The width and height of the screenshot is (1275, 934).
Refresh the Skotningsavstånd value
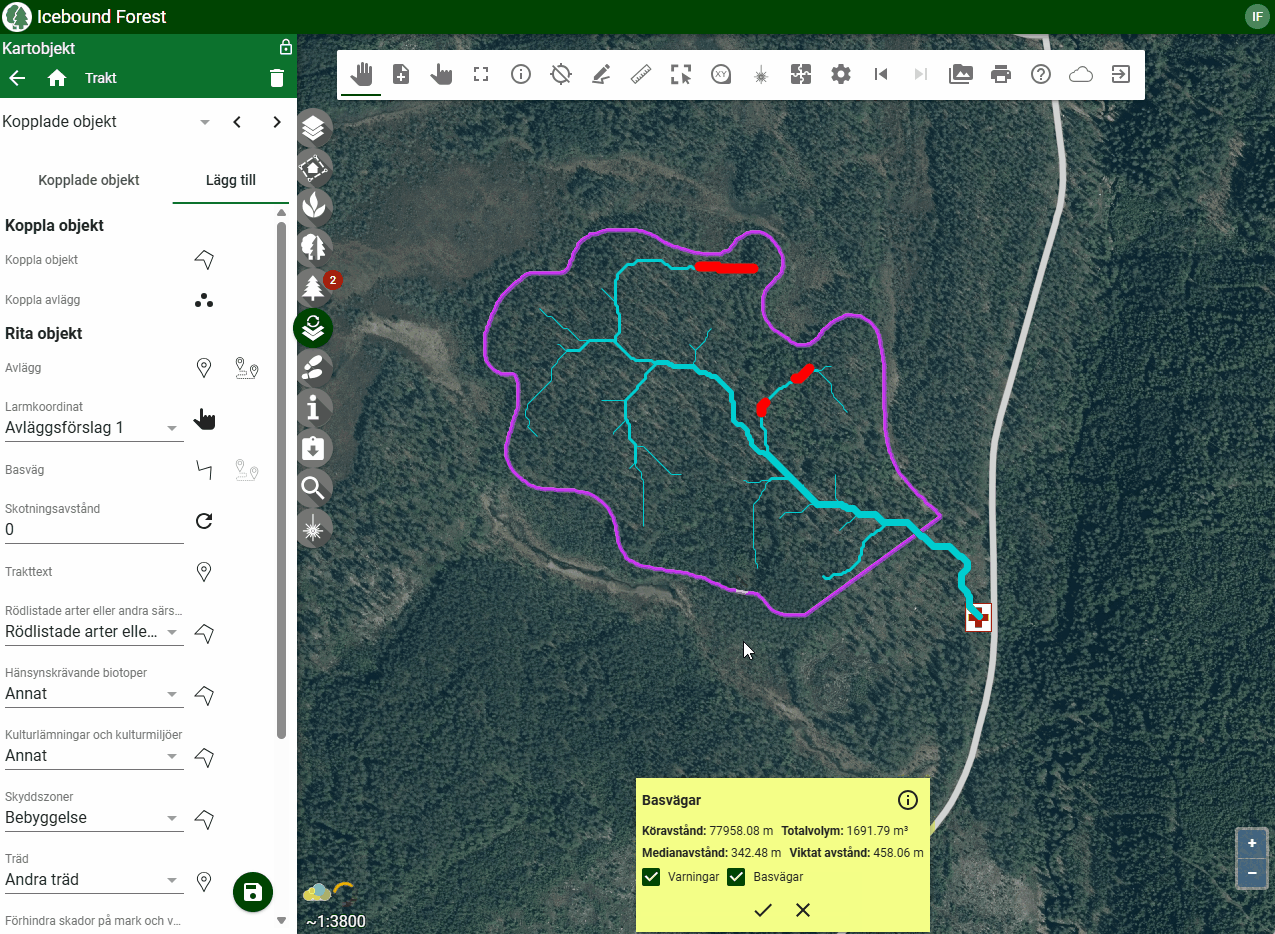[204, 521]
